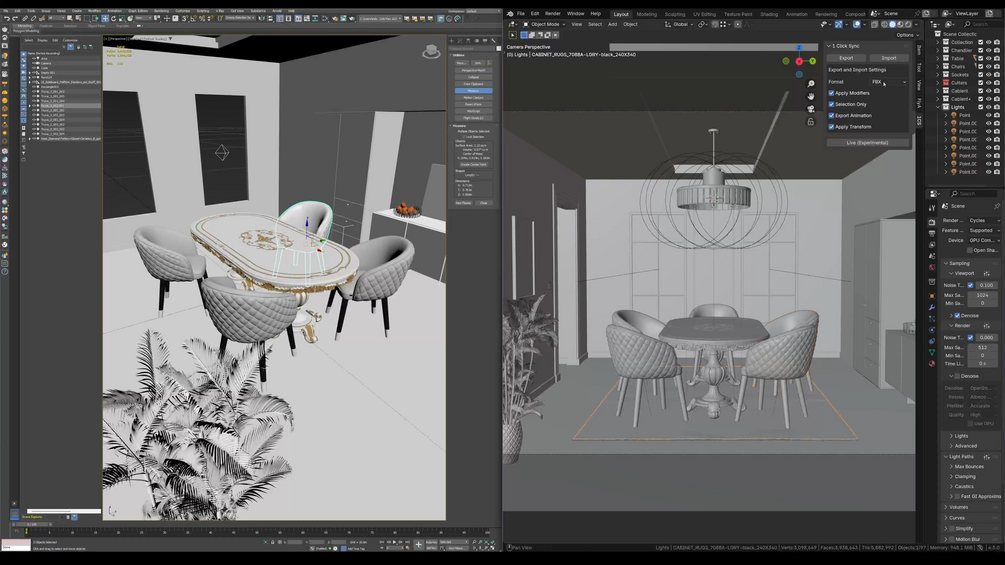
Task: Uncheck Apply Transform checkbox
Action: pos(831,127)
